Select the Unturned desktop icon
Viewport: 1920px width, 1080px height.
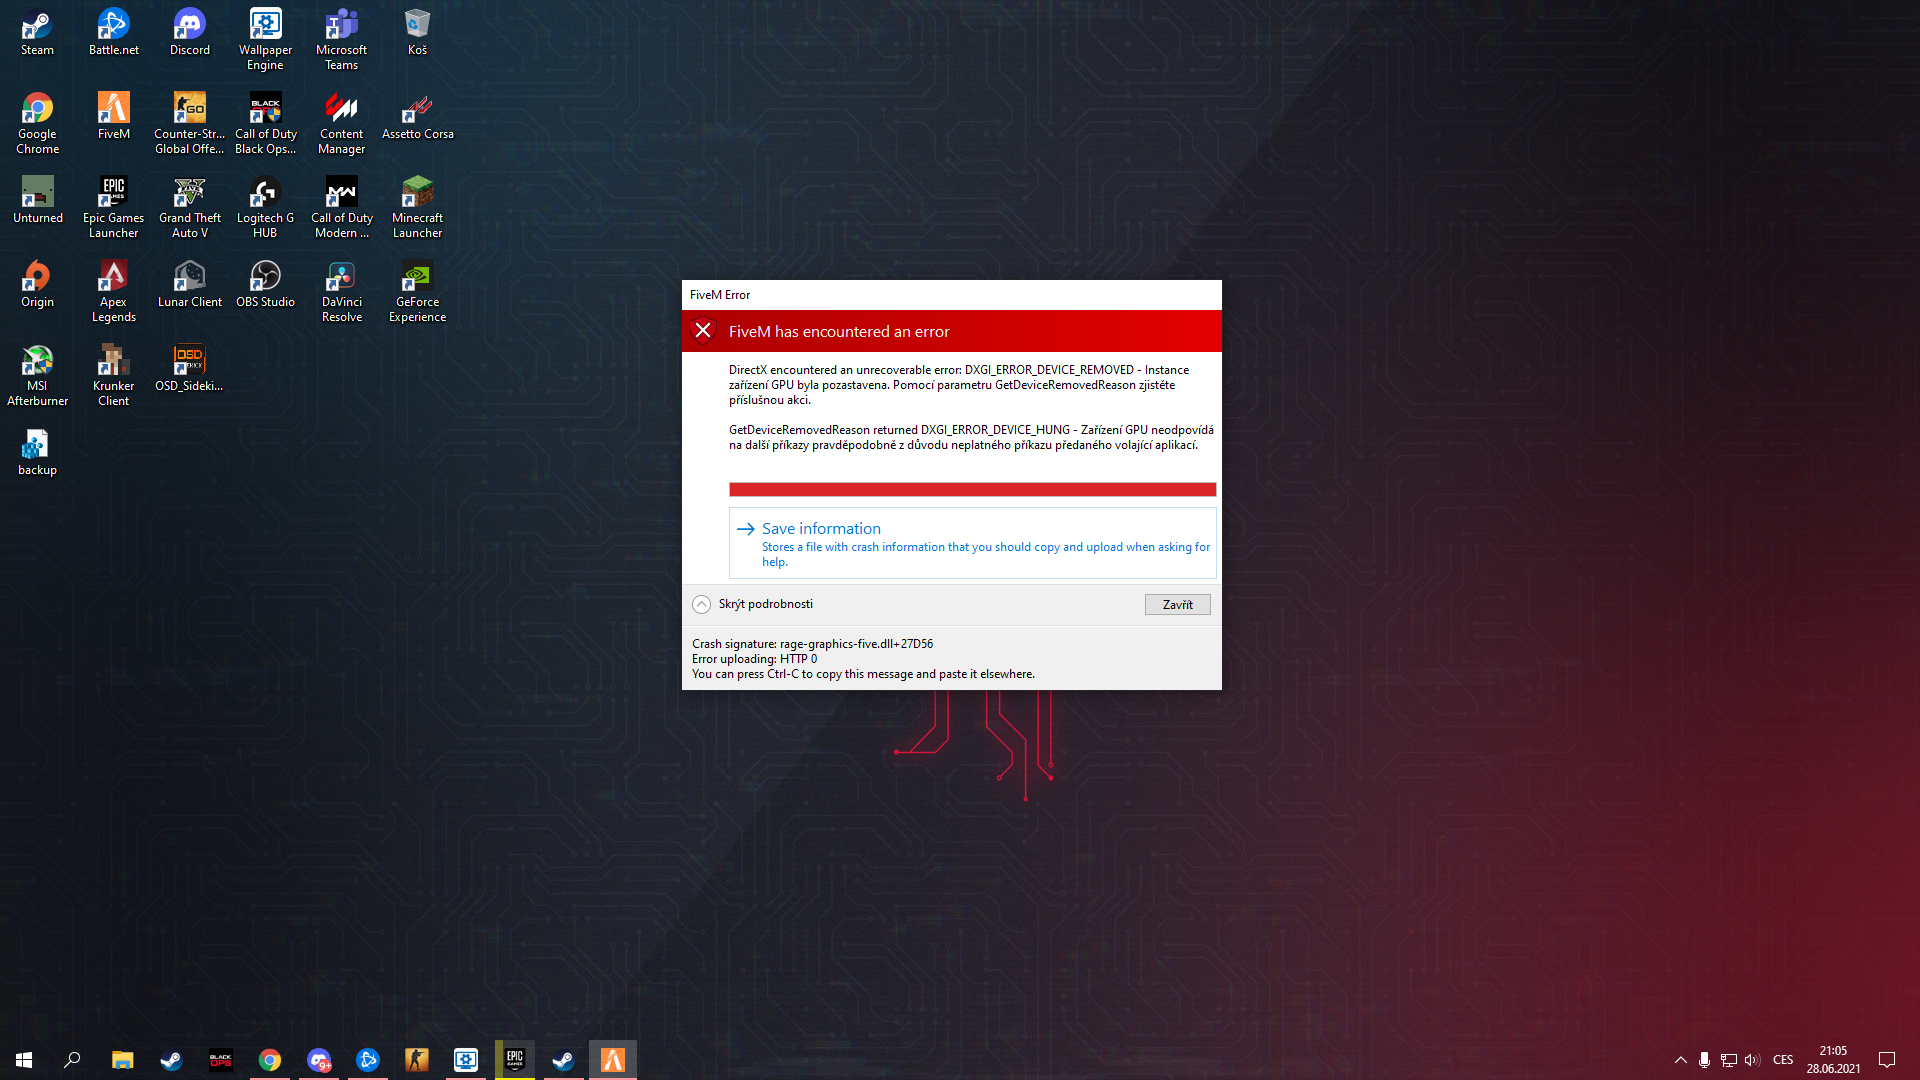click(x=37, y=200)
